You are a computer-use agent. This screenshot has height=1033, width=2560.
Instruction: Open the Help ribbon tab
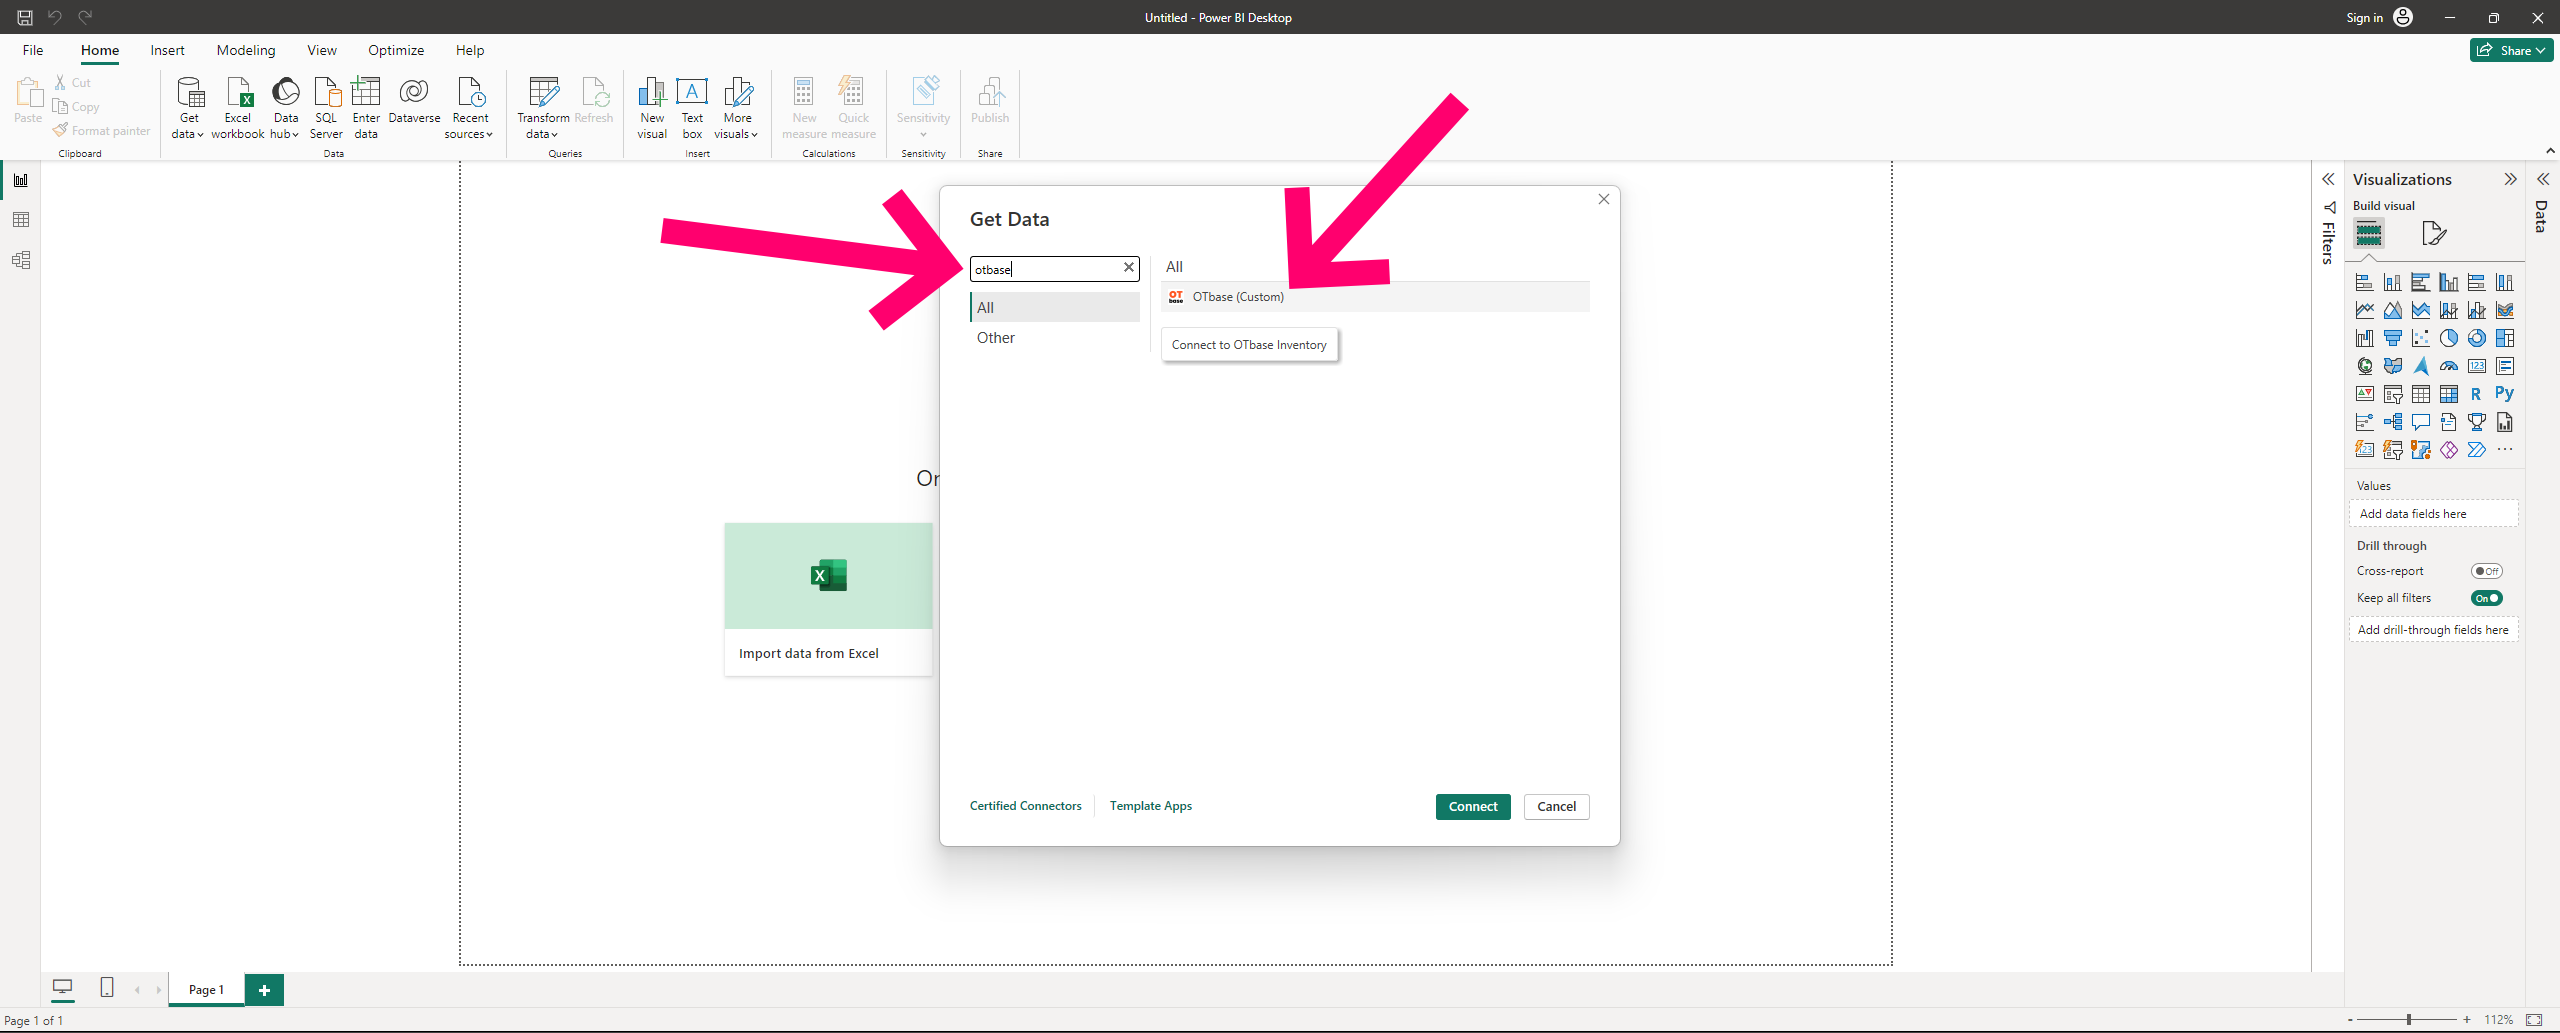(x=470, y=50)
